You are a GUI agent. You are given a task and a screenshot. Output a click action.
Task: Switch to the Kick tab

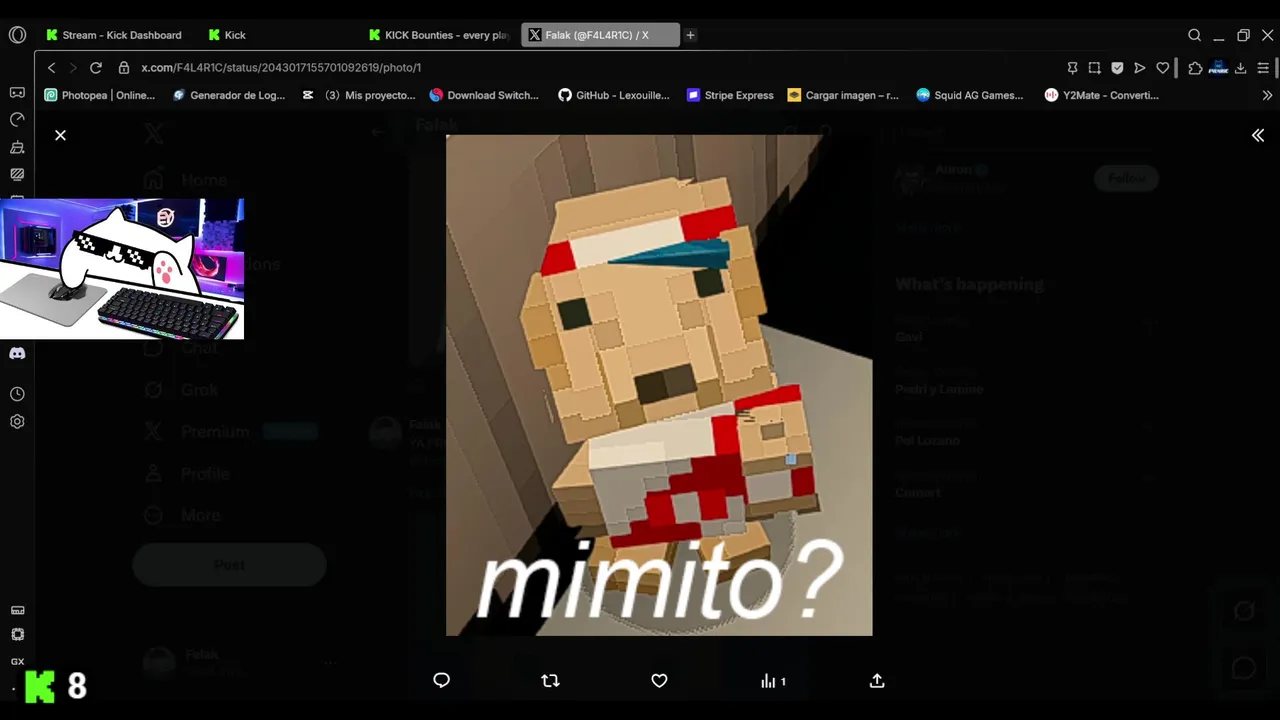(x=280, y=35)
